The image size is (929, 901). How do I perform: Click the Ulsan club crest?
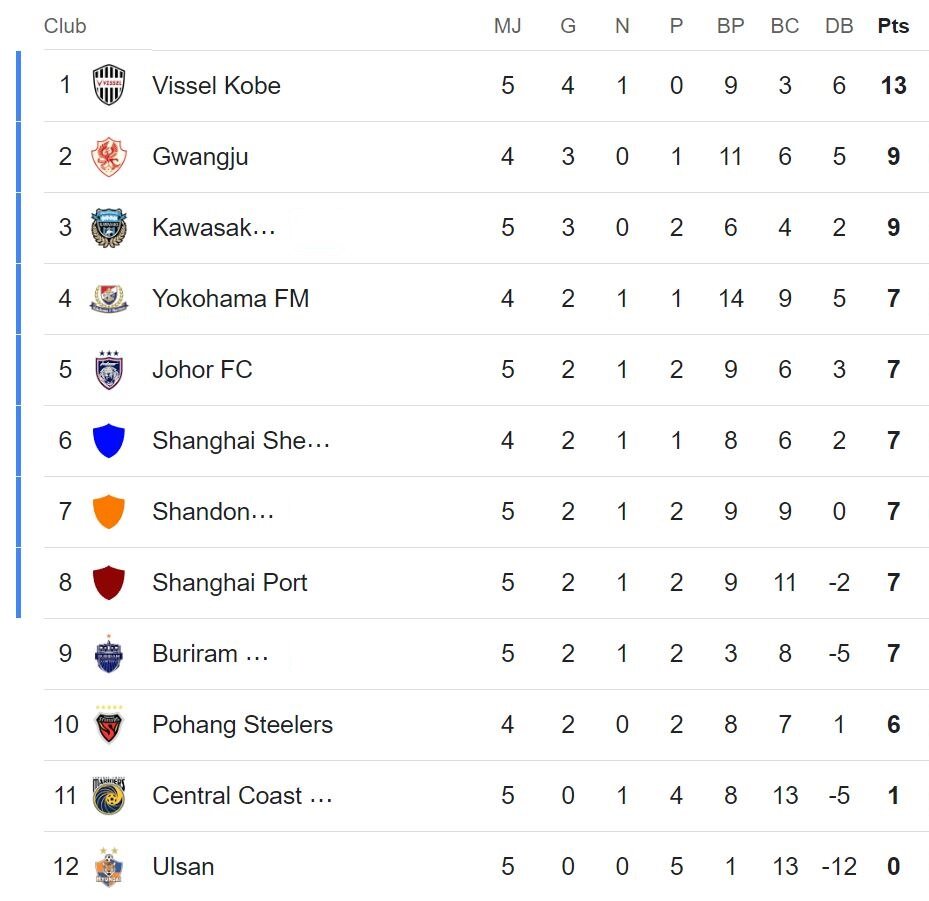pos(108,867)
